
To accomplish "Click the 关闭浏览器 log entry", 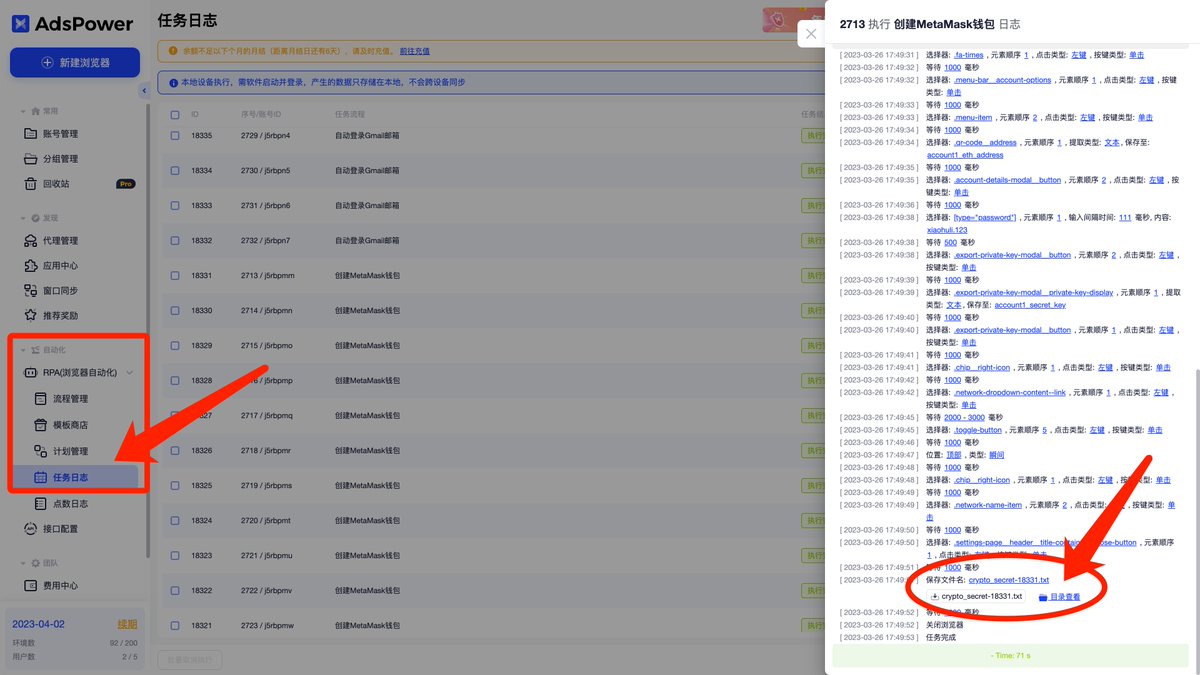I will (945, 625).
